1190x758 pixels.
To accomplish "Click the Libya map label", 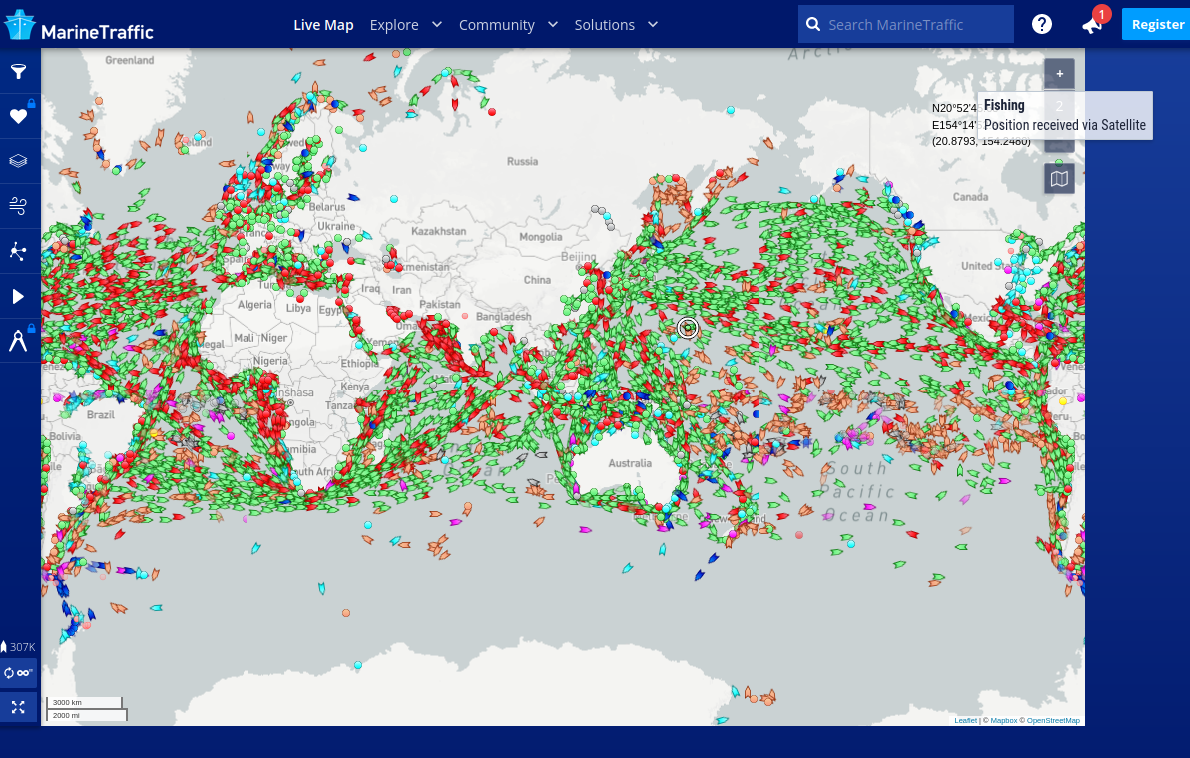I will point(298,308).
